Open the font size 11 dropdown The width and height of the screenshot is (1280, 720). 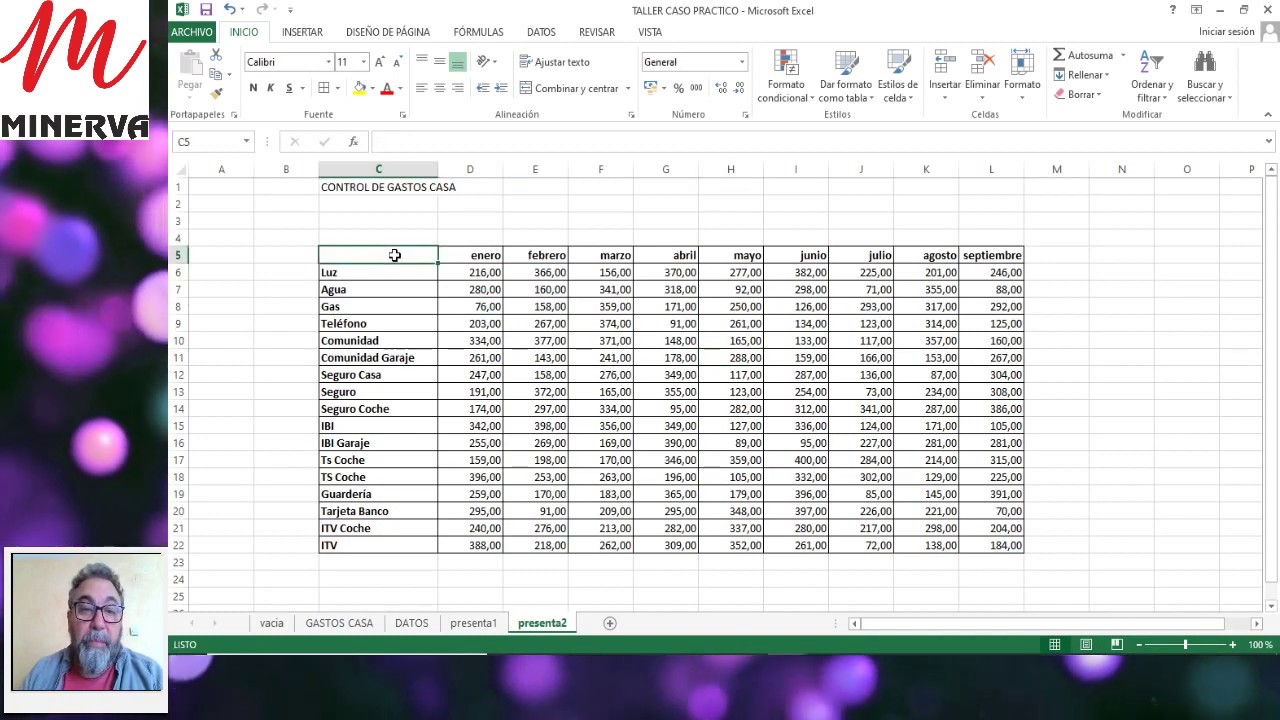(363, 62)
